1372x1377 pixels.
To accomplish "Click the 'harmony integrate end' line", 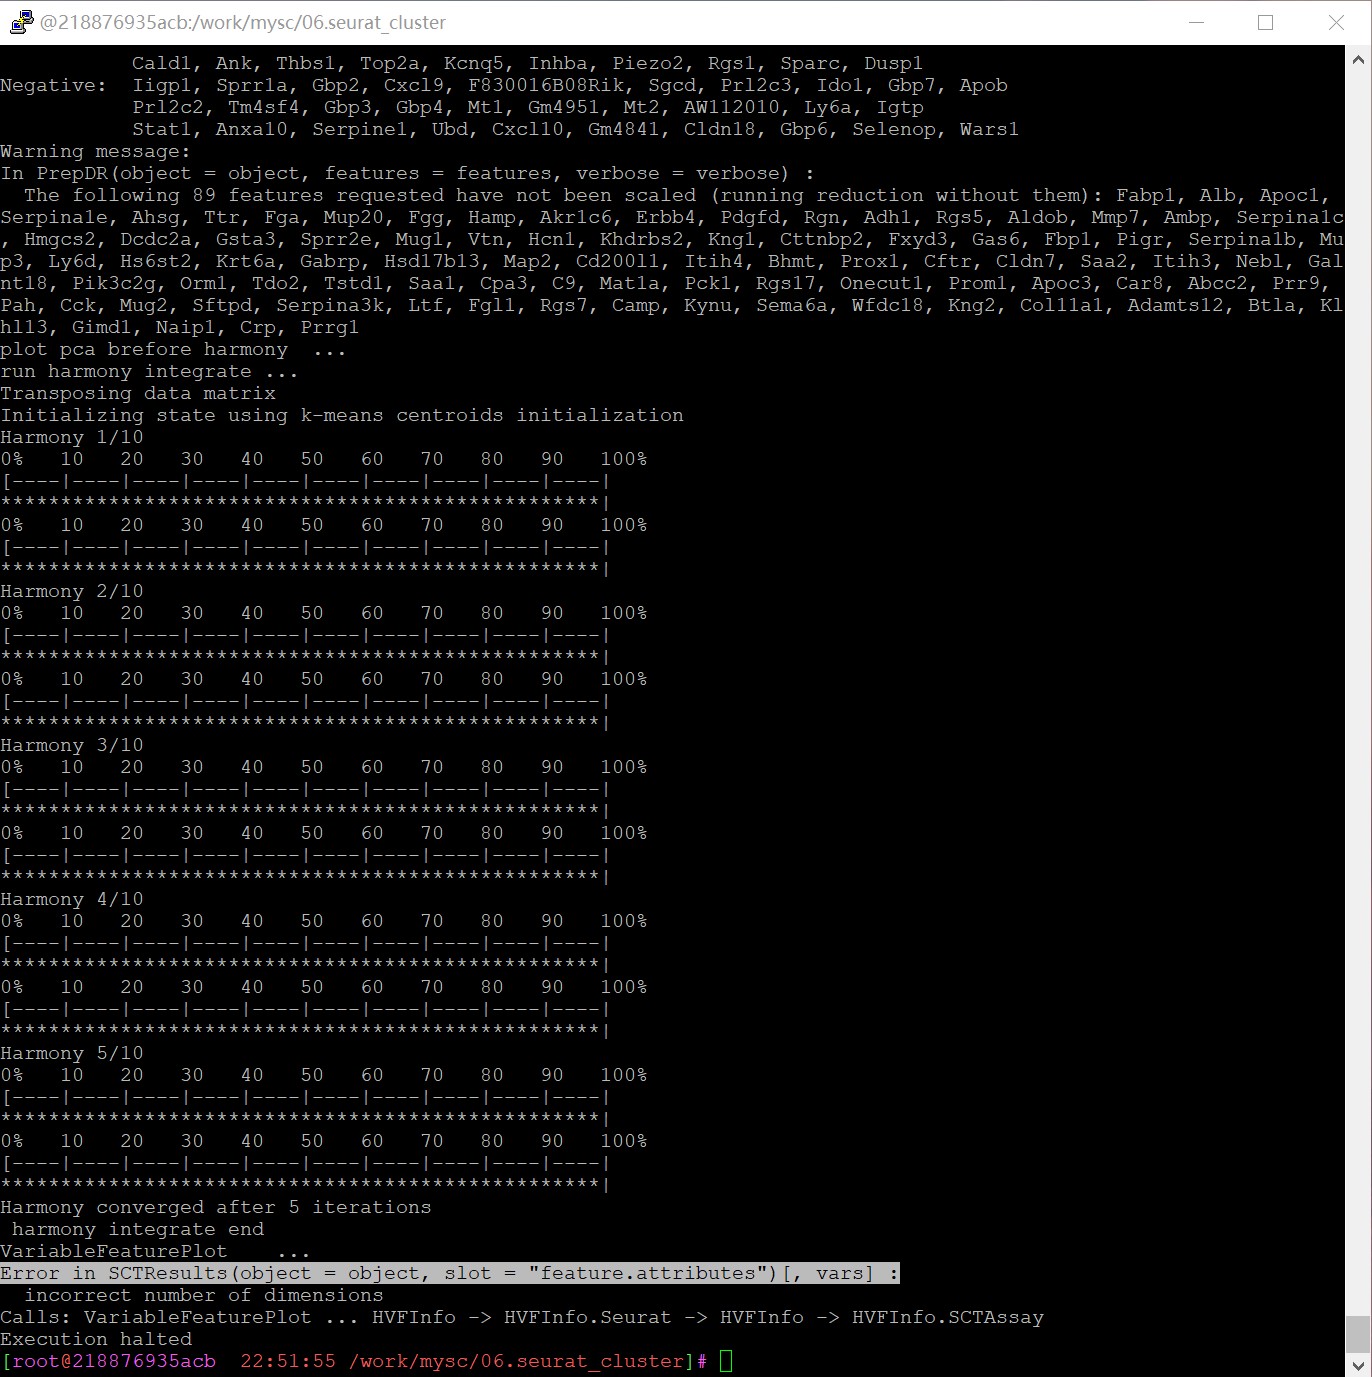I will (138, 1230).
